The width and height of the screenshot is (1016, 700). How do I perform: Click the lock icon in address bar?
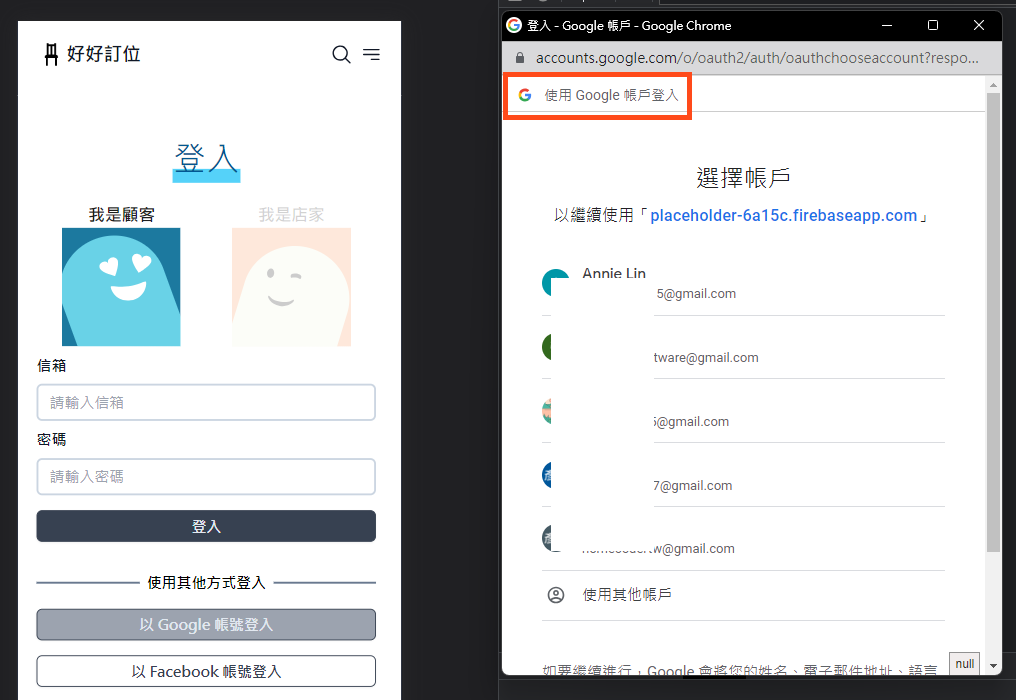click(520, 58)
